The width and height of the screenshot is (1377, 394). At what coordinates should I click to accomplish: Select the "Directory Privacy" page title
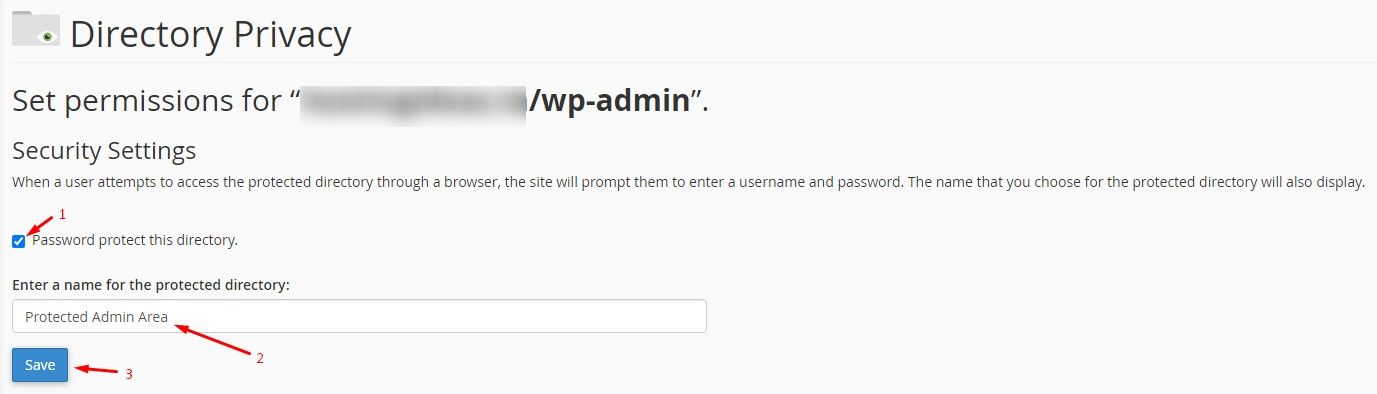pyautogui.click(x=210, y=35)
